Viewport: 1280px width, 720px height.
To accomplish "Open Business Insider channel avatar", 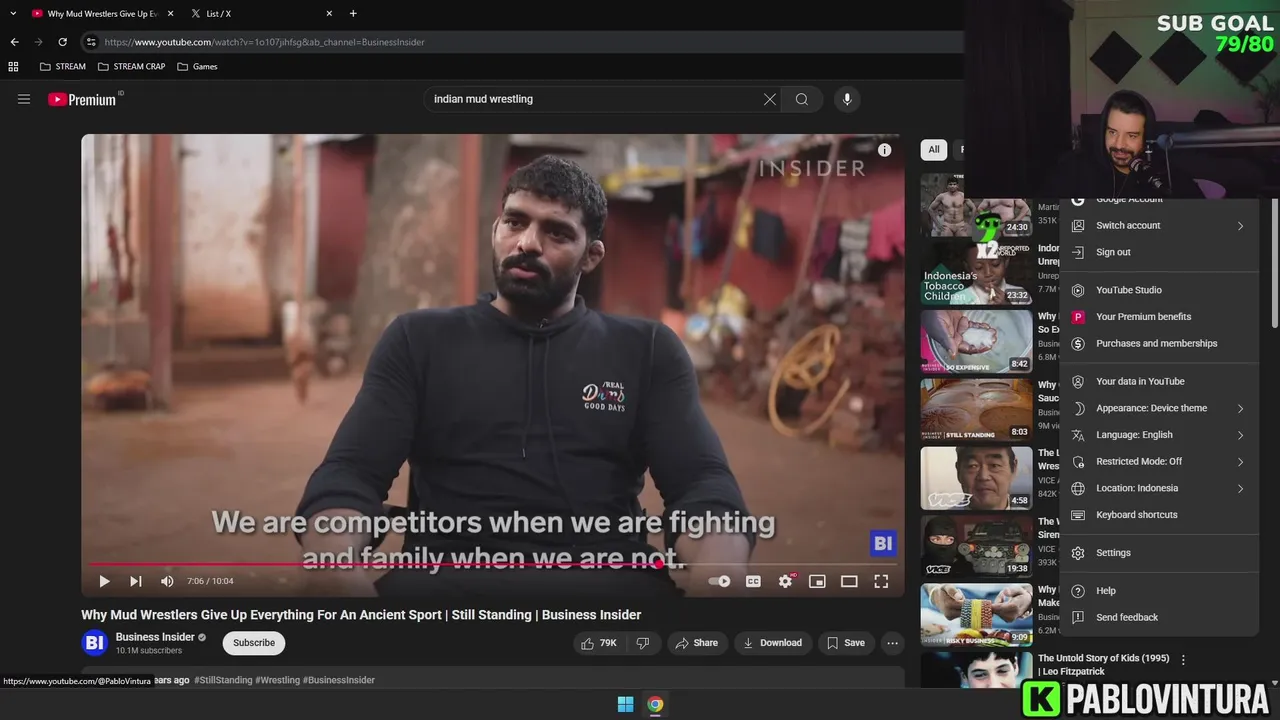I will pyautogui.click(x=94, y=643).
